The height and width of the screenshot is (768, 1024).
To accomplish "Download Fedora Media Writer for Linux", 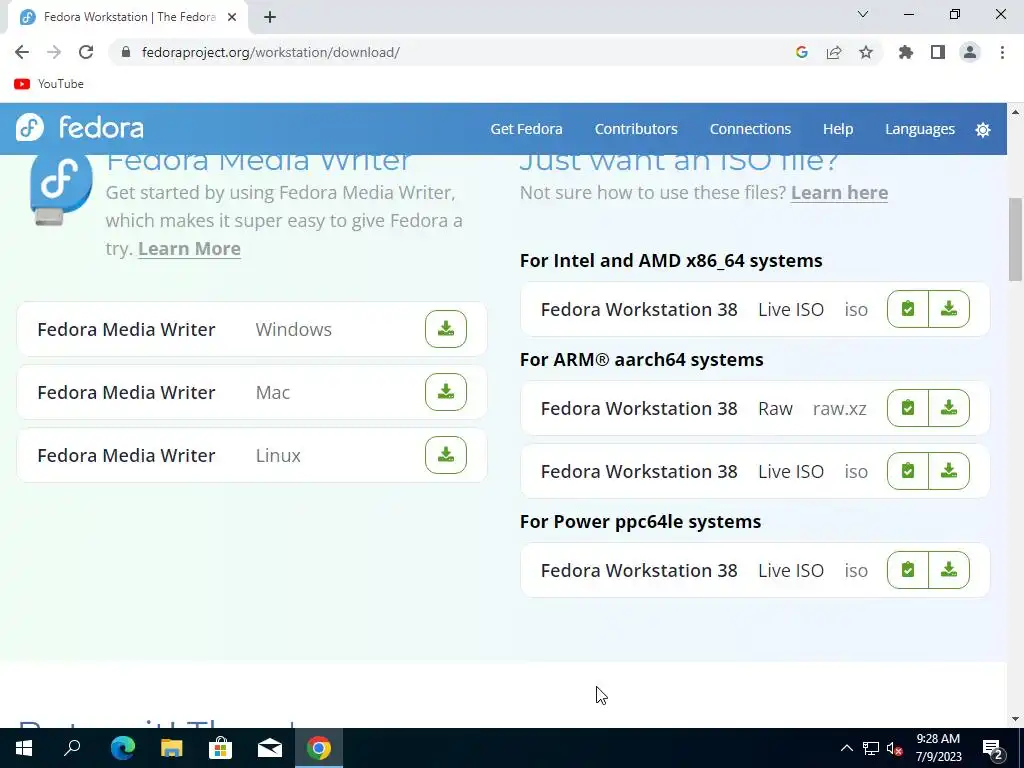I will click(445, 455).
